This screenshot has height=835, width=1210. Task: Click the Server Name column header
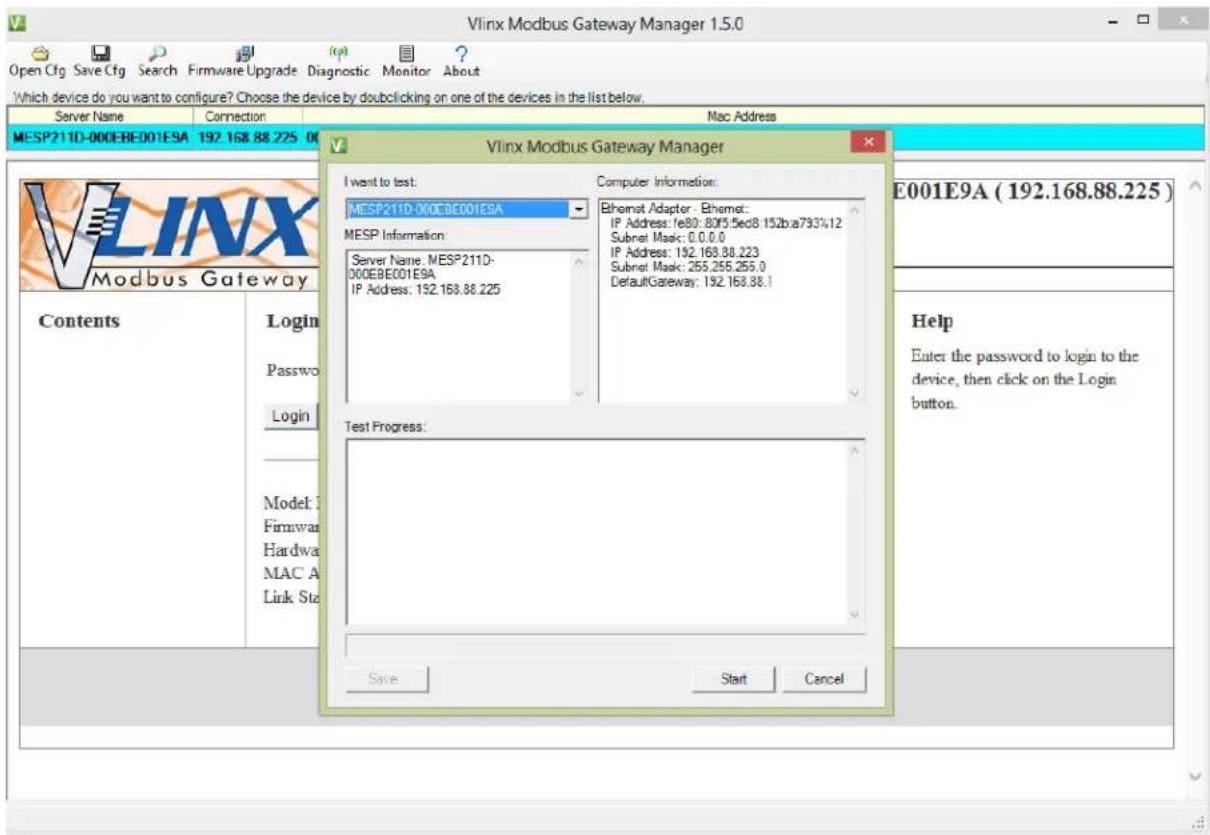88,117
